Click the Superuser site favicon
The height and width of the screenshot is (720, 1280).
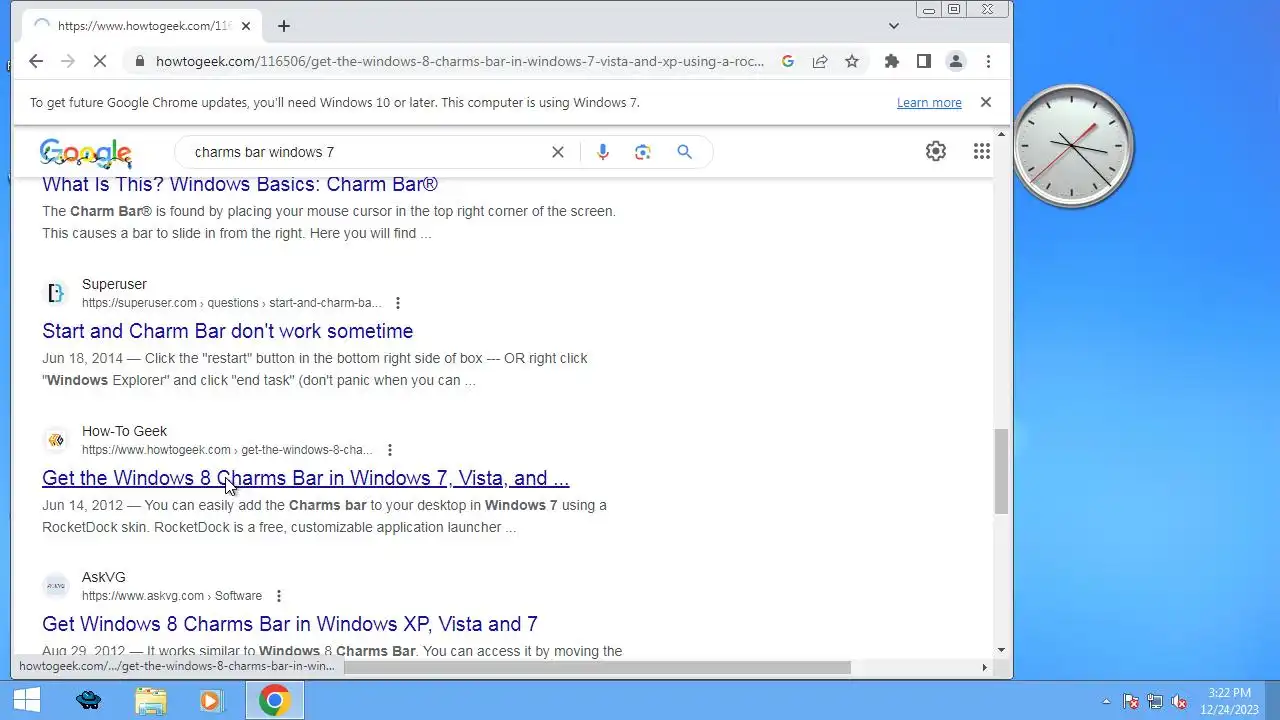point(56,293)
